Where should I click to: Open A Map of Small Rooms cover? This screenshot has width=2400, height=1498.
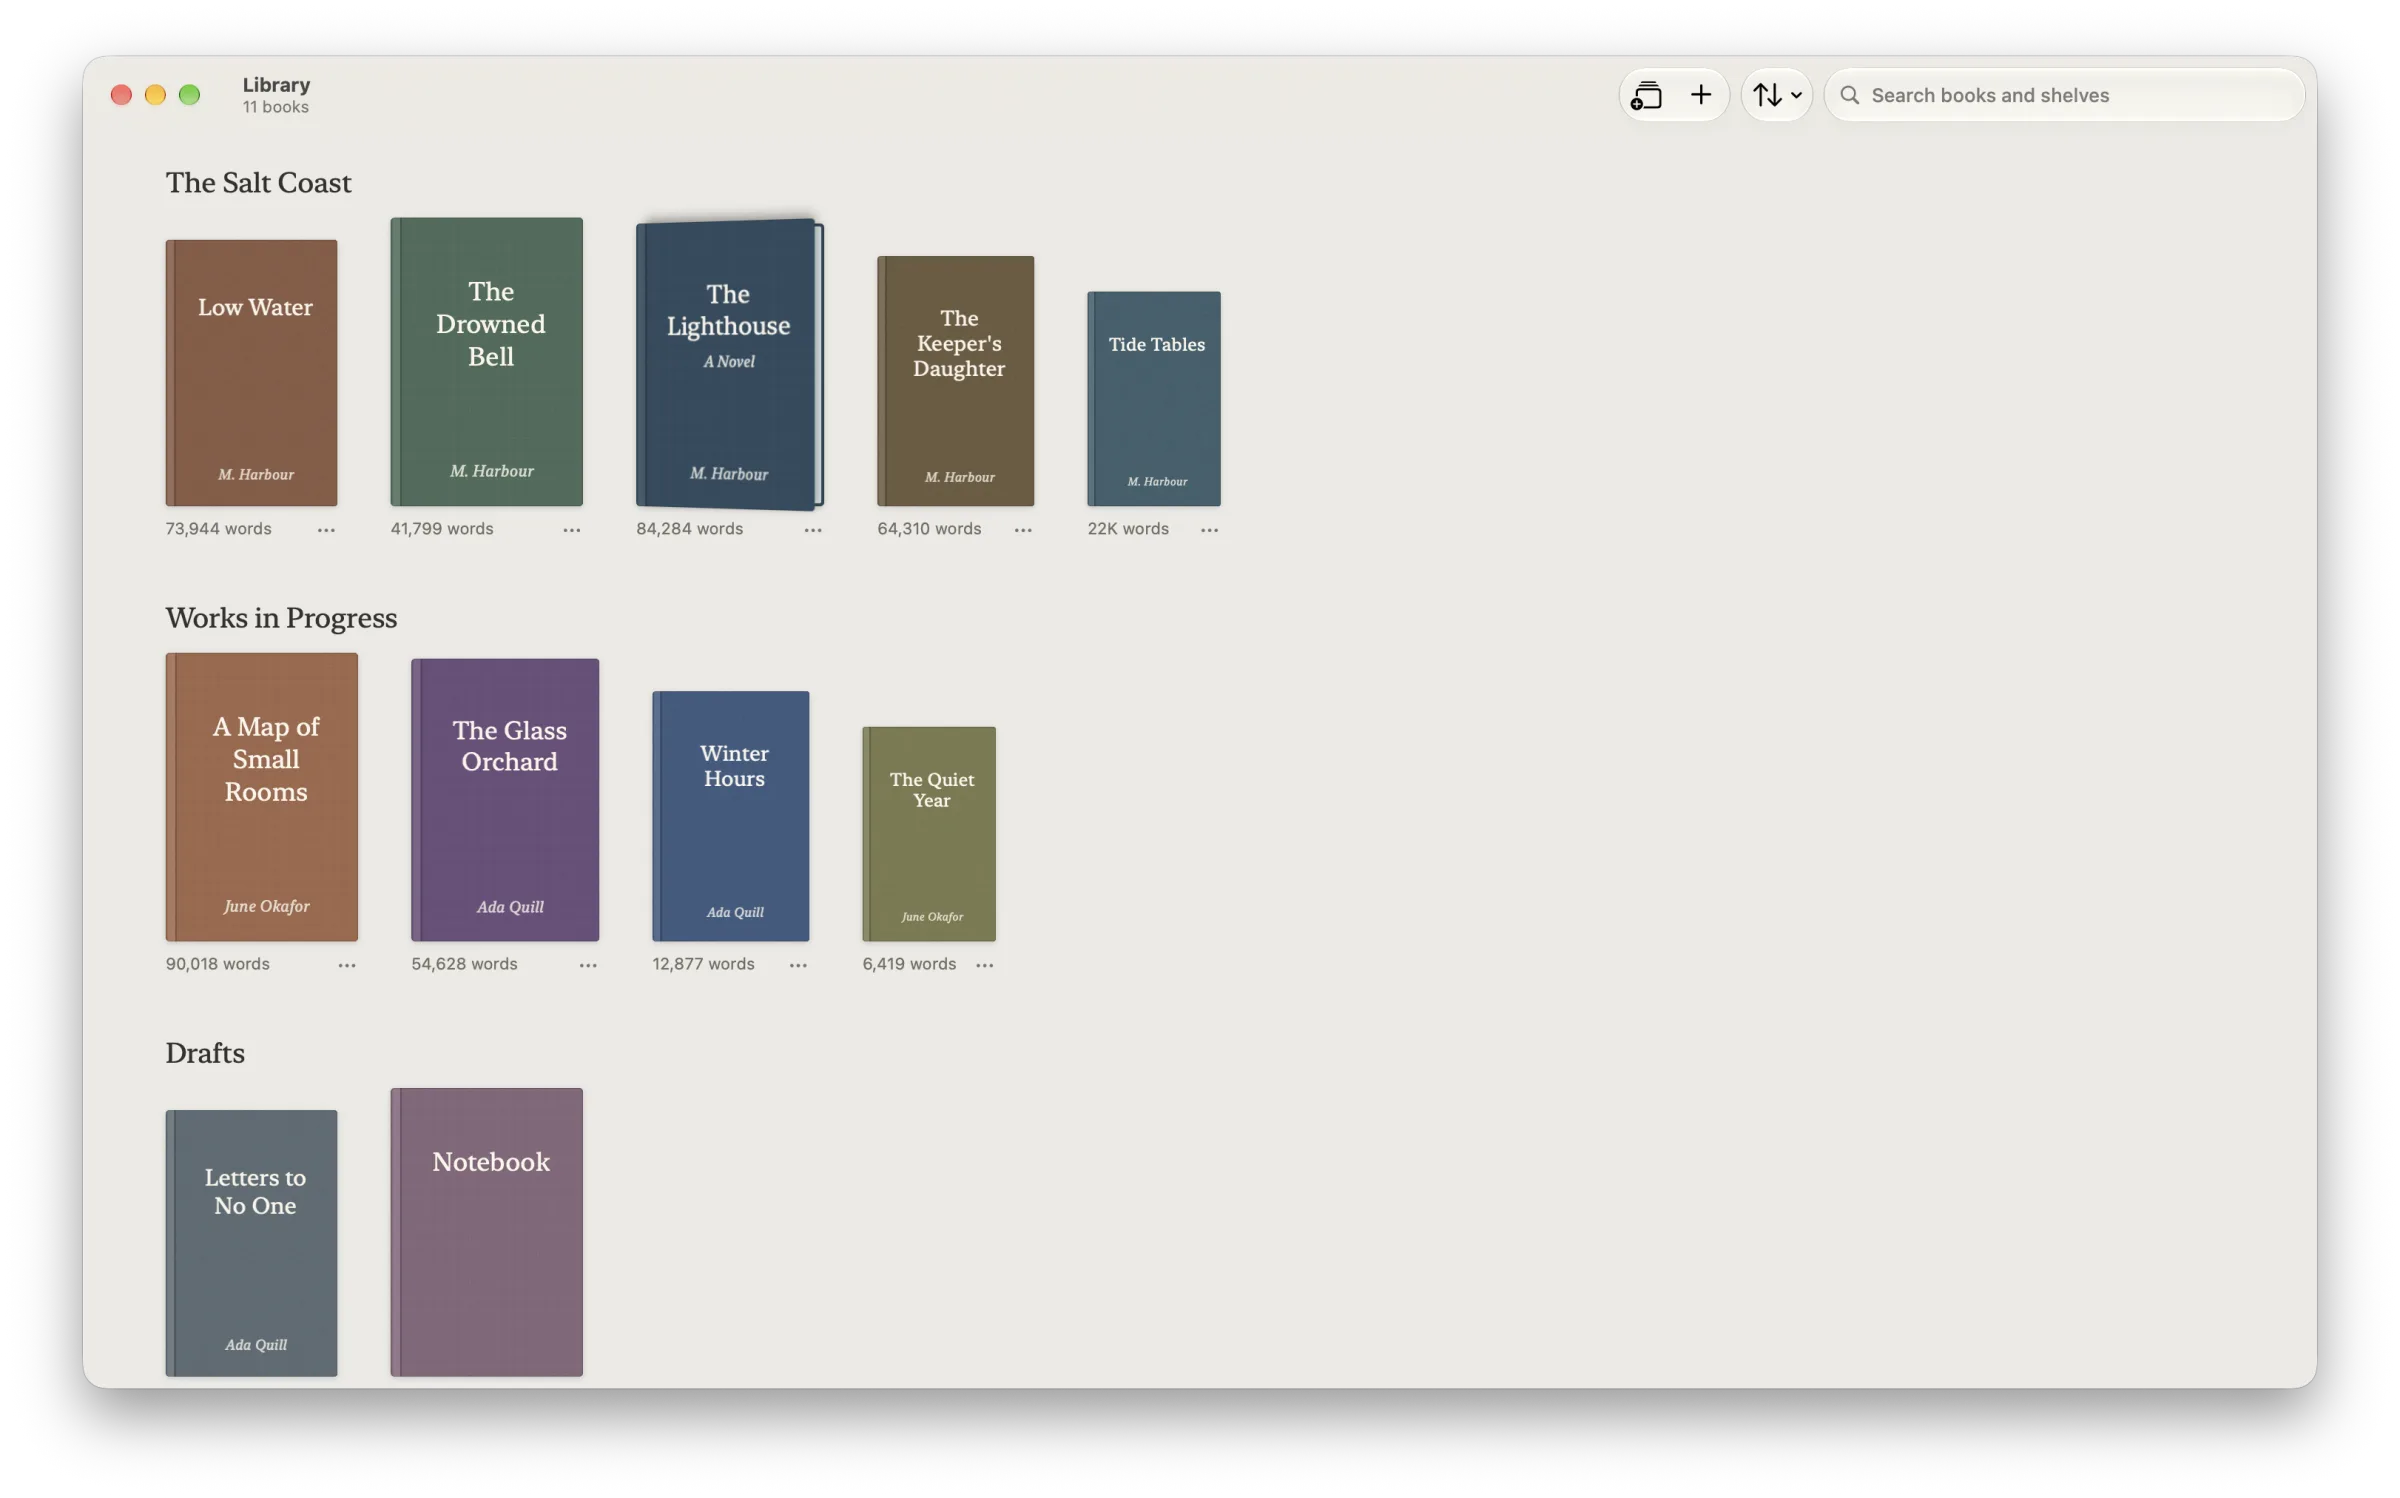(262, 797)
